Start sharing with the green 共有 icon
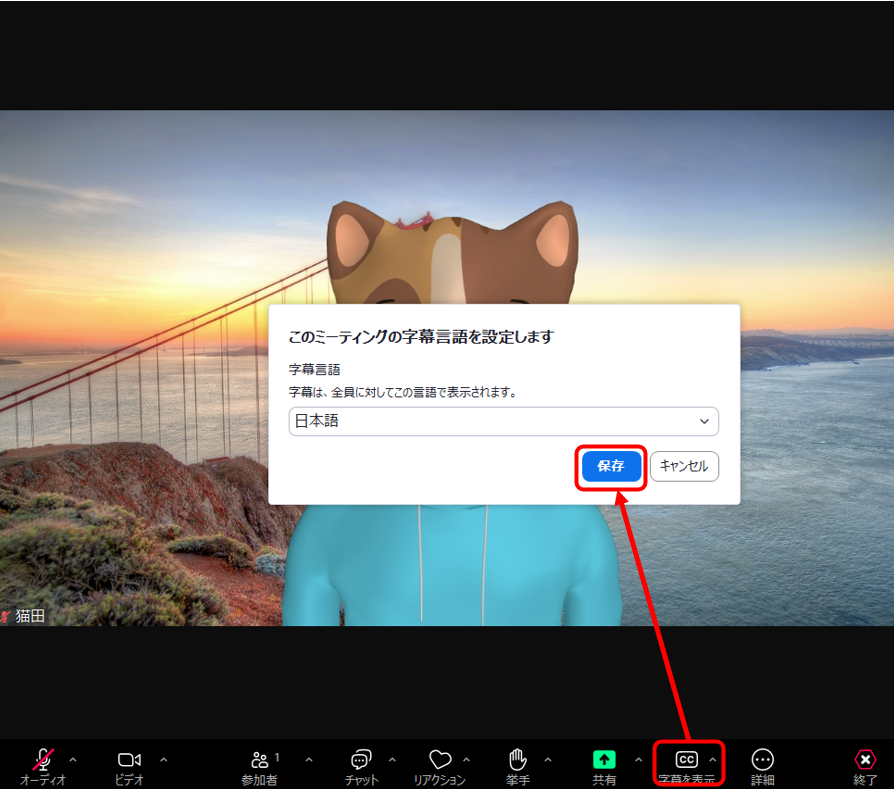Image resolution: width=894 pixels, height=789 pixels. click(x=604, y=759)
